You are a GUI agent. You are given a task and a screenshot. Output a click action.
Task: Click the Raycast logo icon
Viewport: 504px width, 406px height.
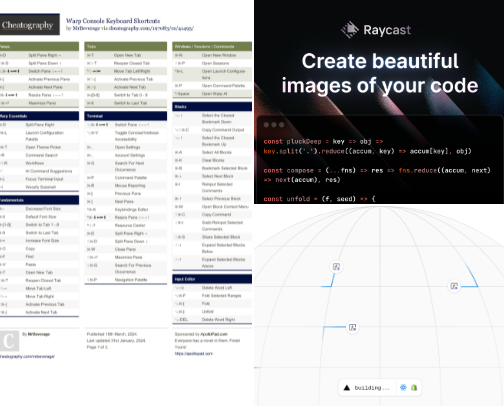coord(350,30)
